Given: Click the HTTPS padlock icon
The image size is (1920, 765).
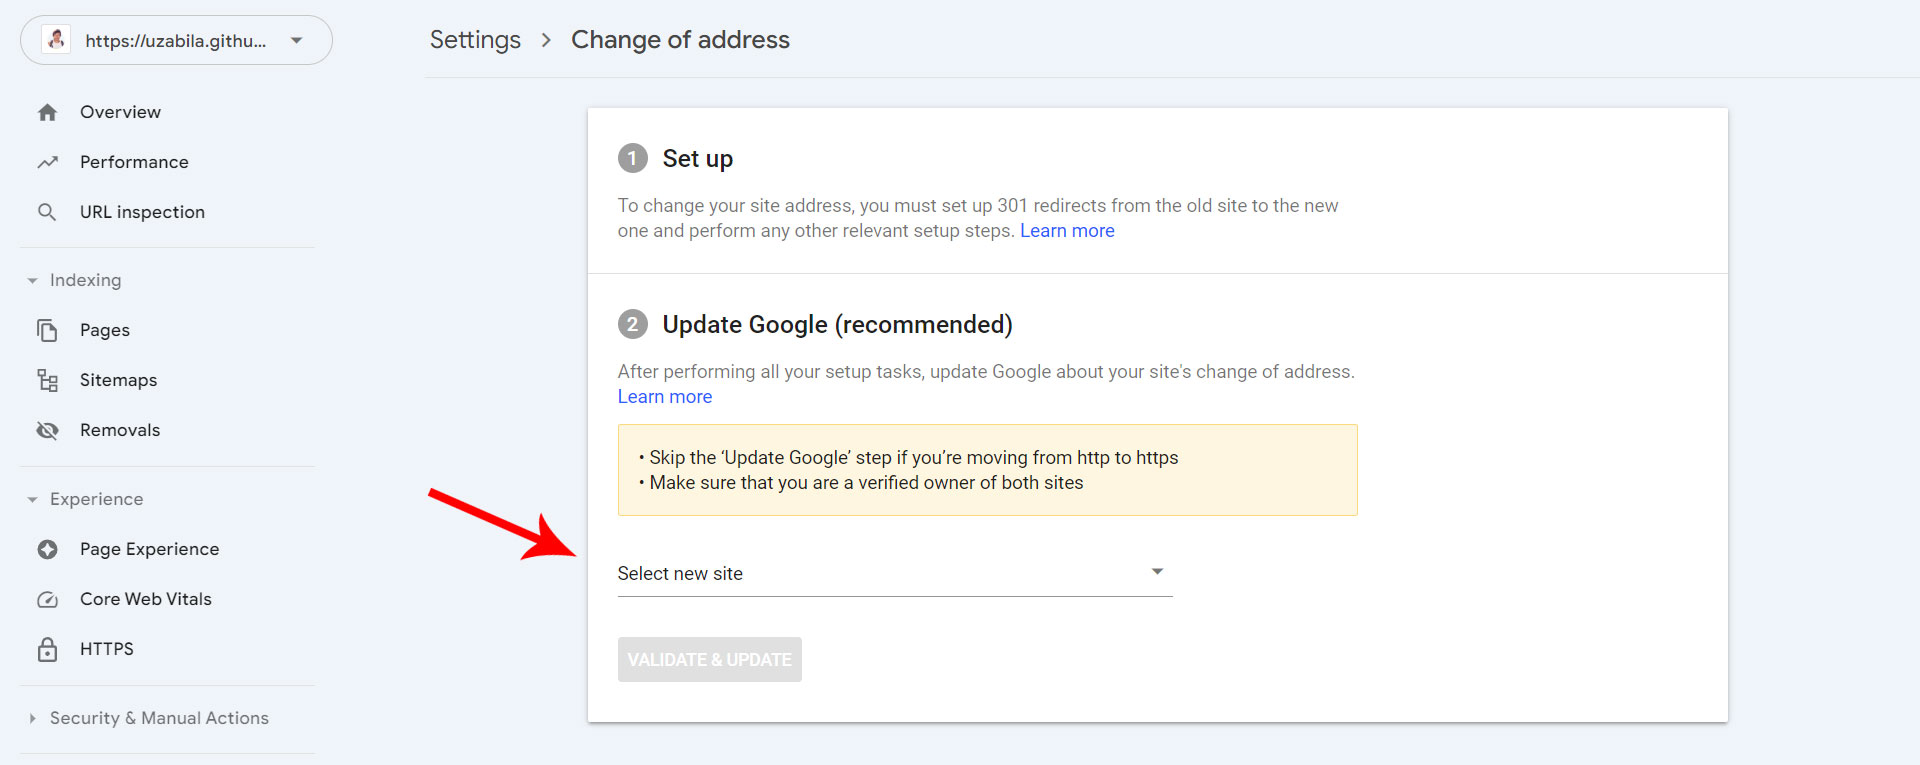Looking at the screenshot, I should [x=47, y=649].
